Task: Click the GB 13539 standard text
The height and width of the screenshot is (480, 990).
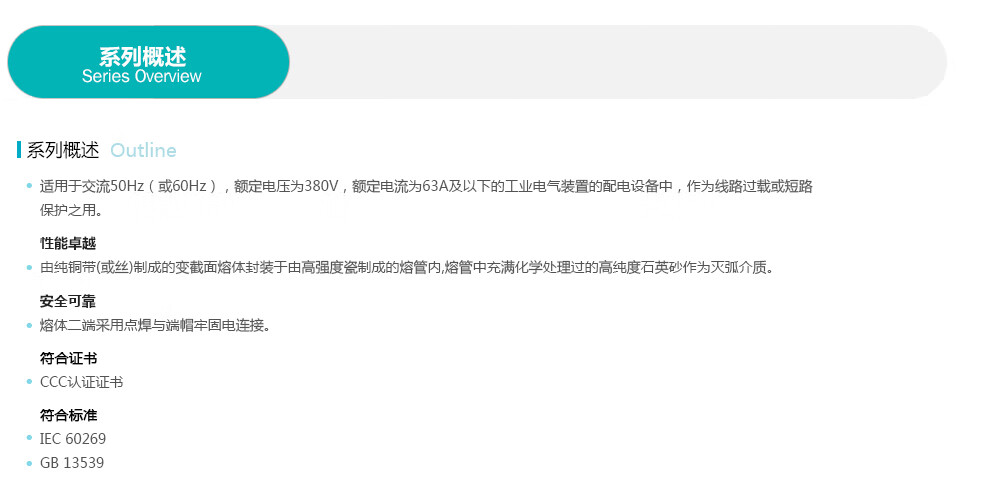Action: (x=72, y=463)
